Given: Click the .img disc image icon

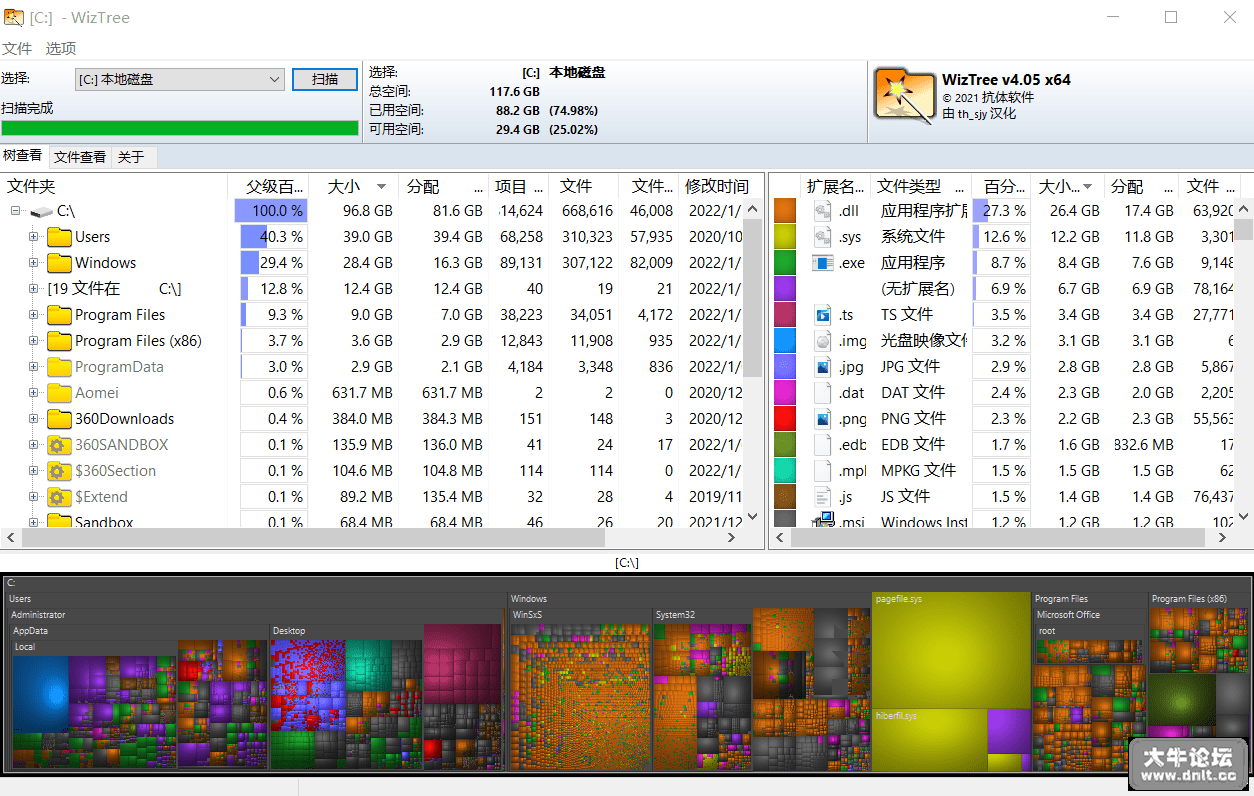Looking at the screenshot, I should pos(823,341).
